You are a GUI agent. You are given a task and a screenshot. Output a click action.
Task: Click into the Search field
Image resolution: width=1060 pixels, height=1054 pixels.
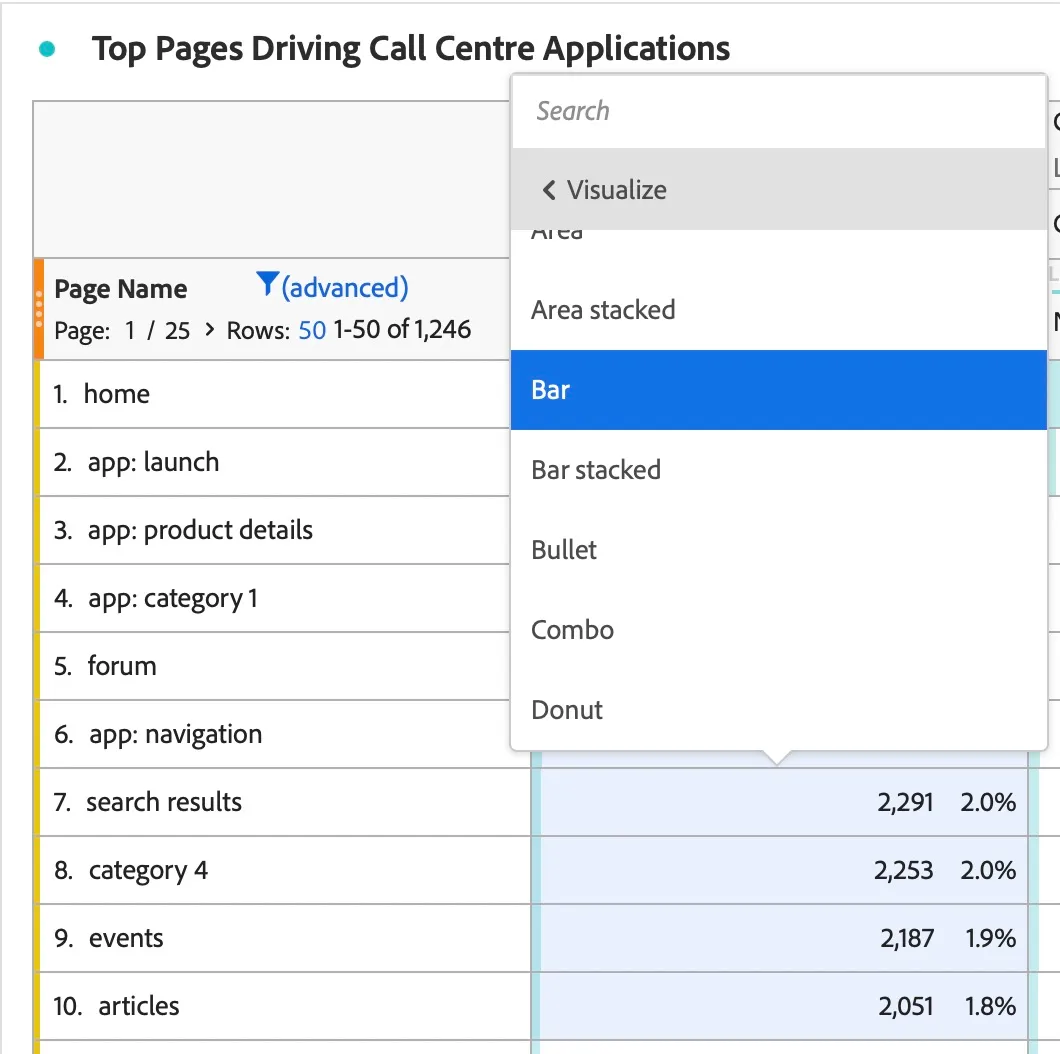click(x=779, y=112)
